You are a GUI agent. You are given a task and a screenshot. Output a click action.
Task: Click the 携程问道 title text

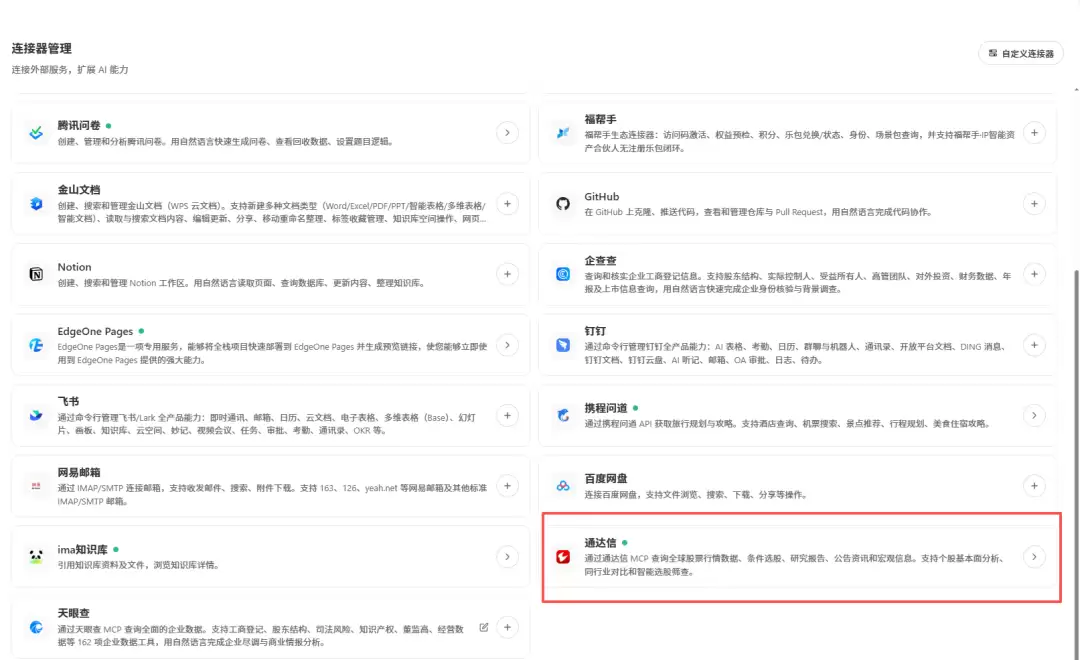pyautogui.click(x=605, y=408)
